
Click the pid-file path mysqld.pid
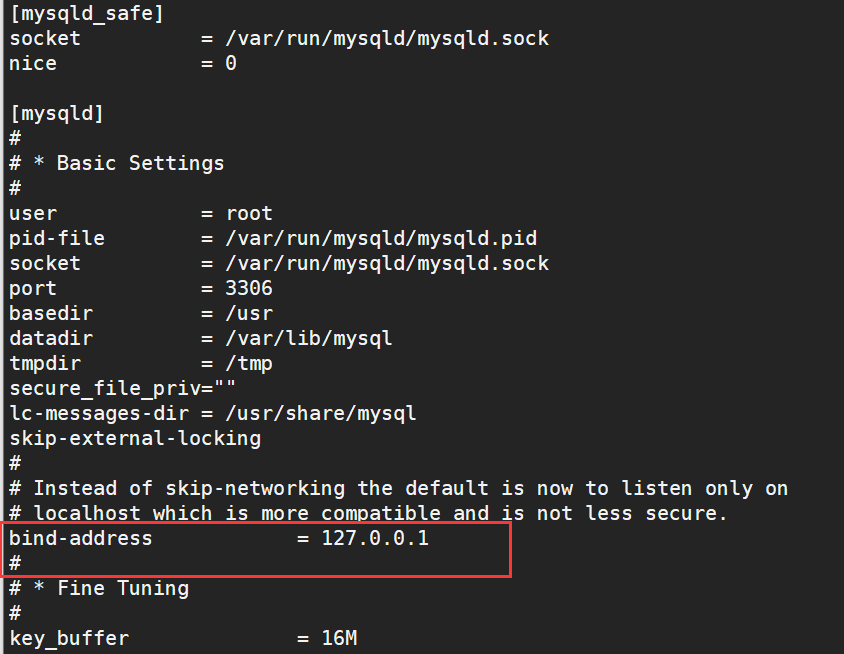tap(381, 238)
